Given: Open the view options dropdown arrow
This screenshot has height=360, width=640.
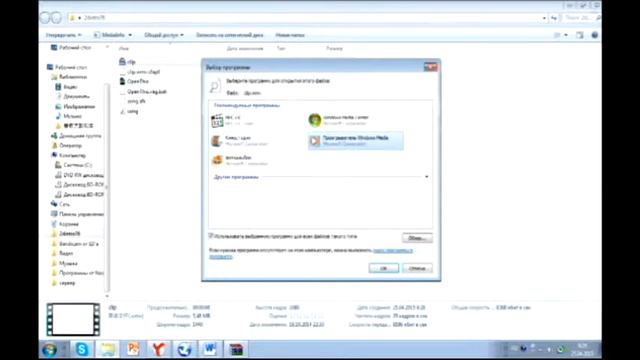Looking at the screenshot, I should (566, 35).
